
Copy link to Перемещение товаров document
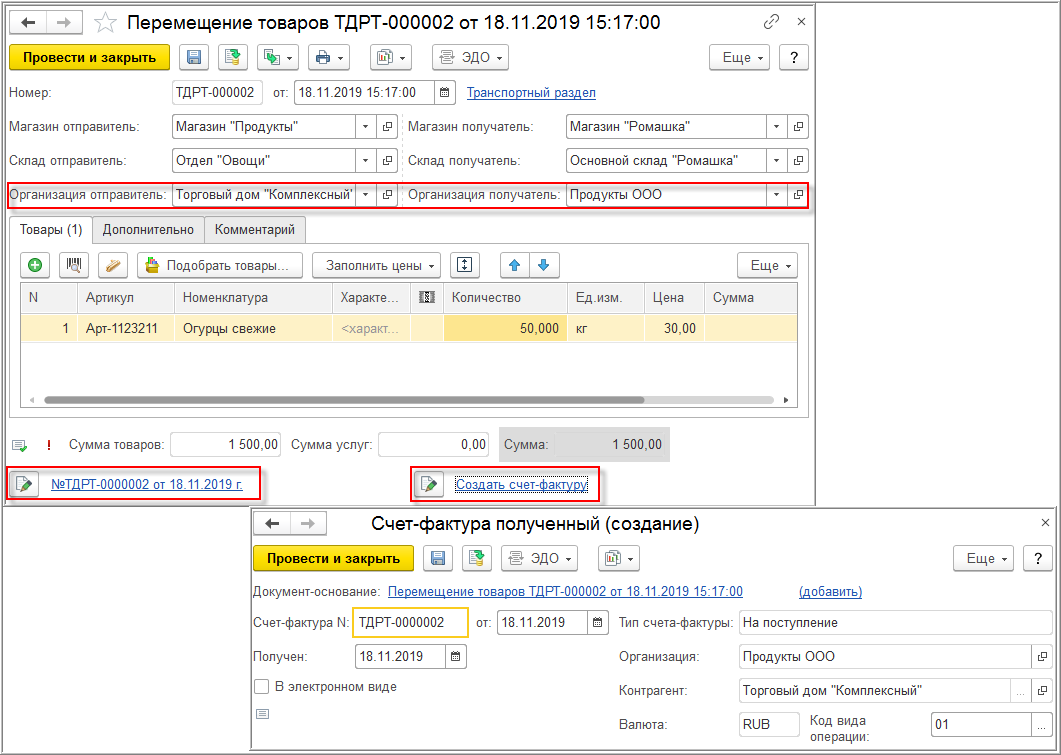[x=771, y=22]
